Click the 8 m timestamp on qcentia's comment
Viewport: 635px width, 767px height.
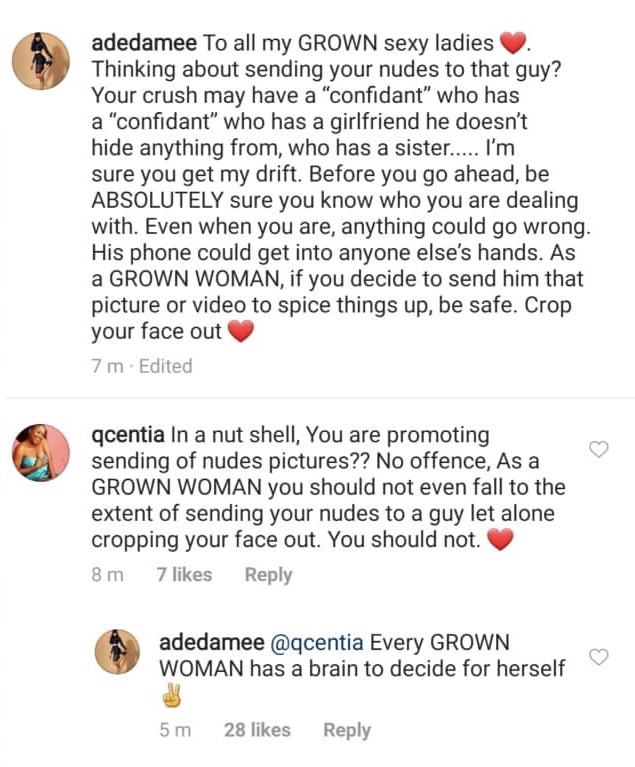point(107,575)
